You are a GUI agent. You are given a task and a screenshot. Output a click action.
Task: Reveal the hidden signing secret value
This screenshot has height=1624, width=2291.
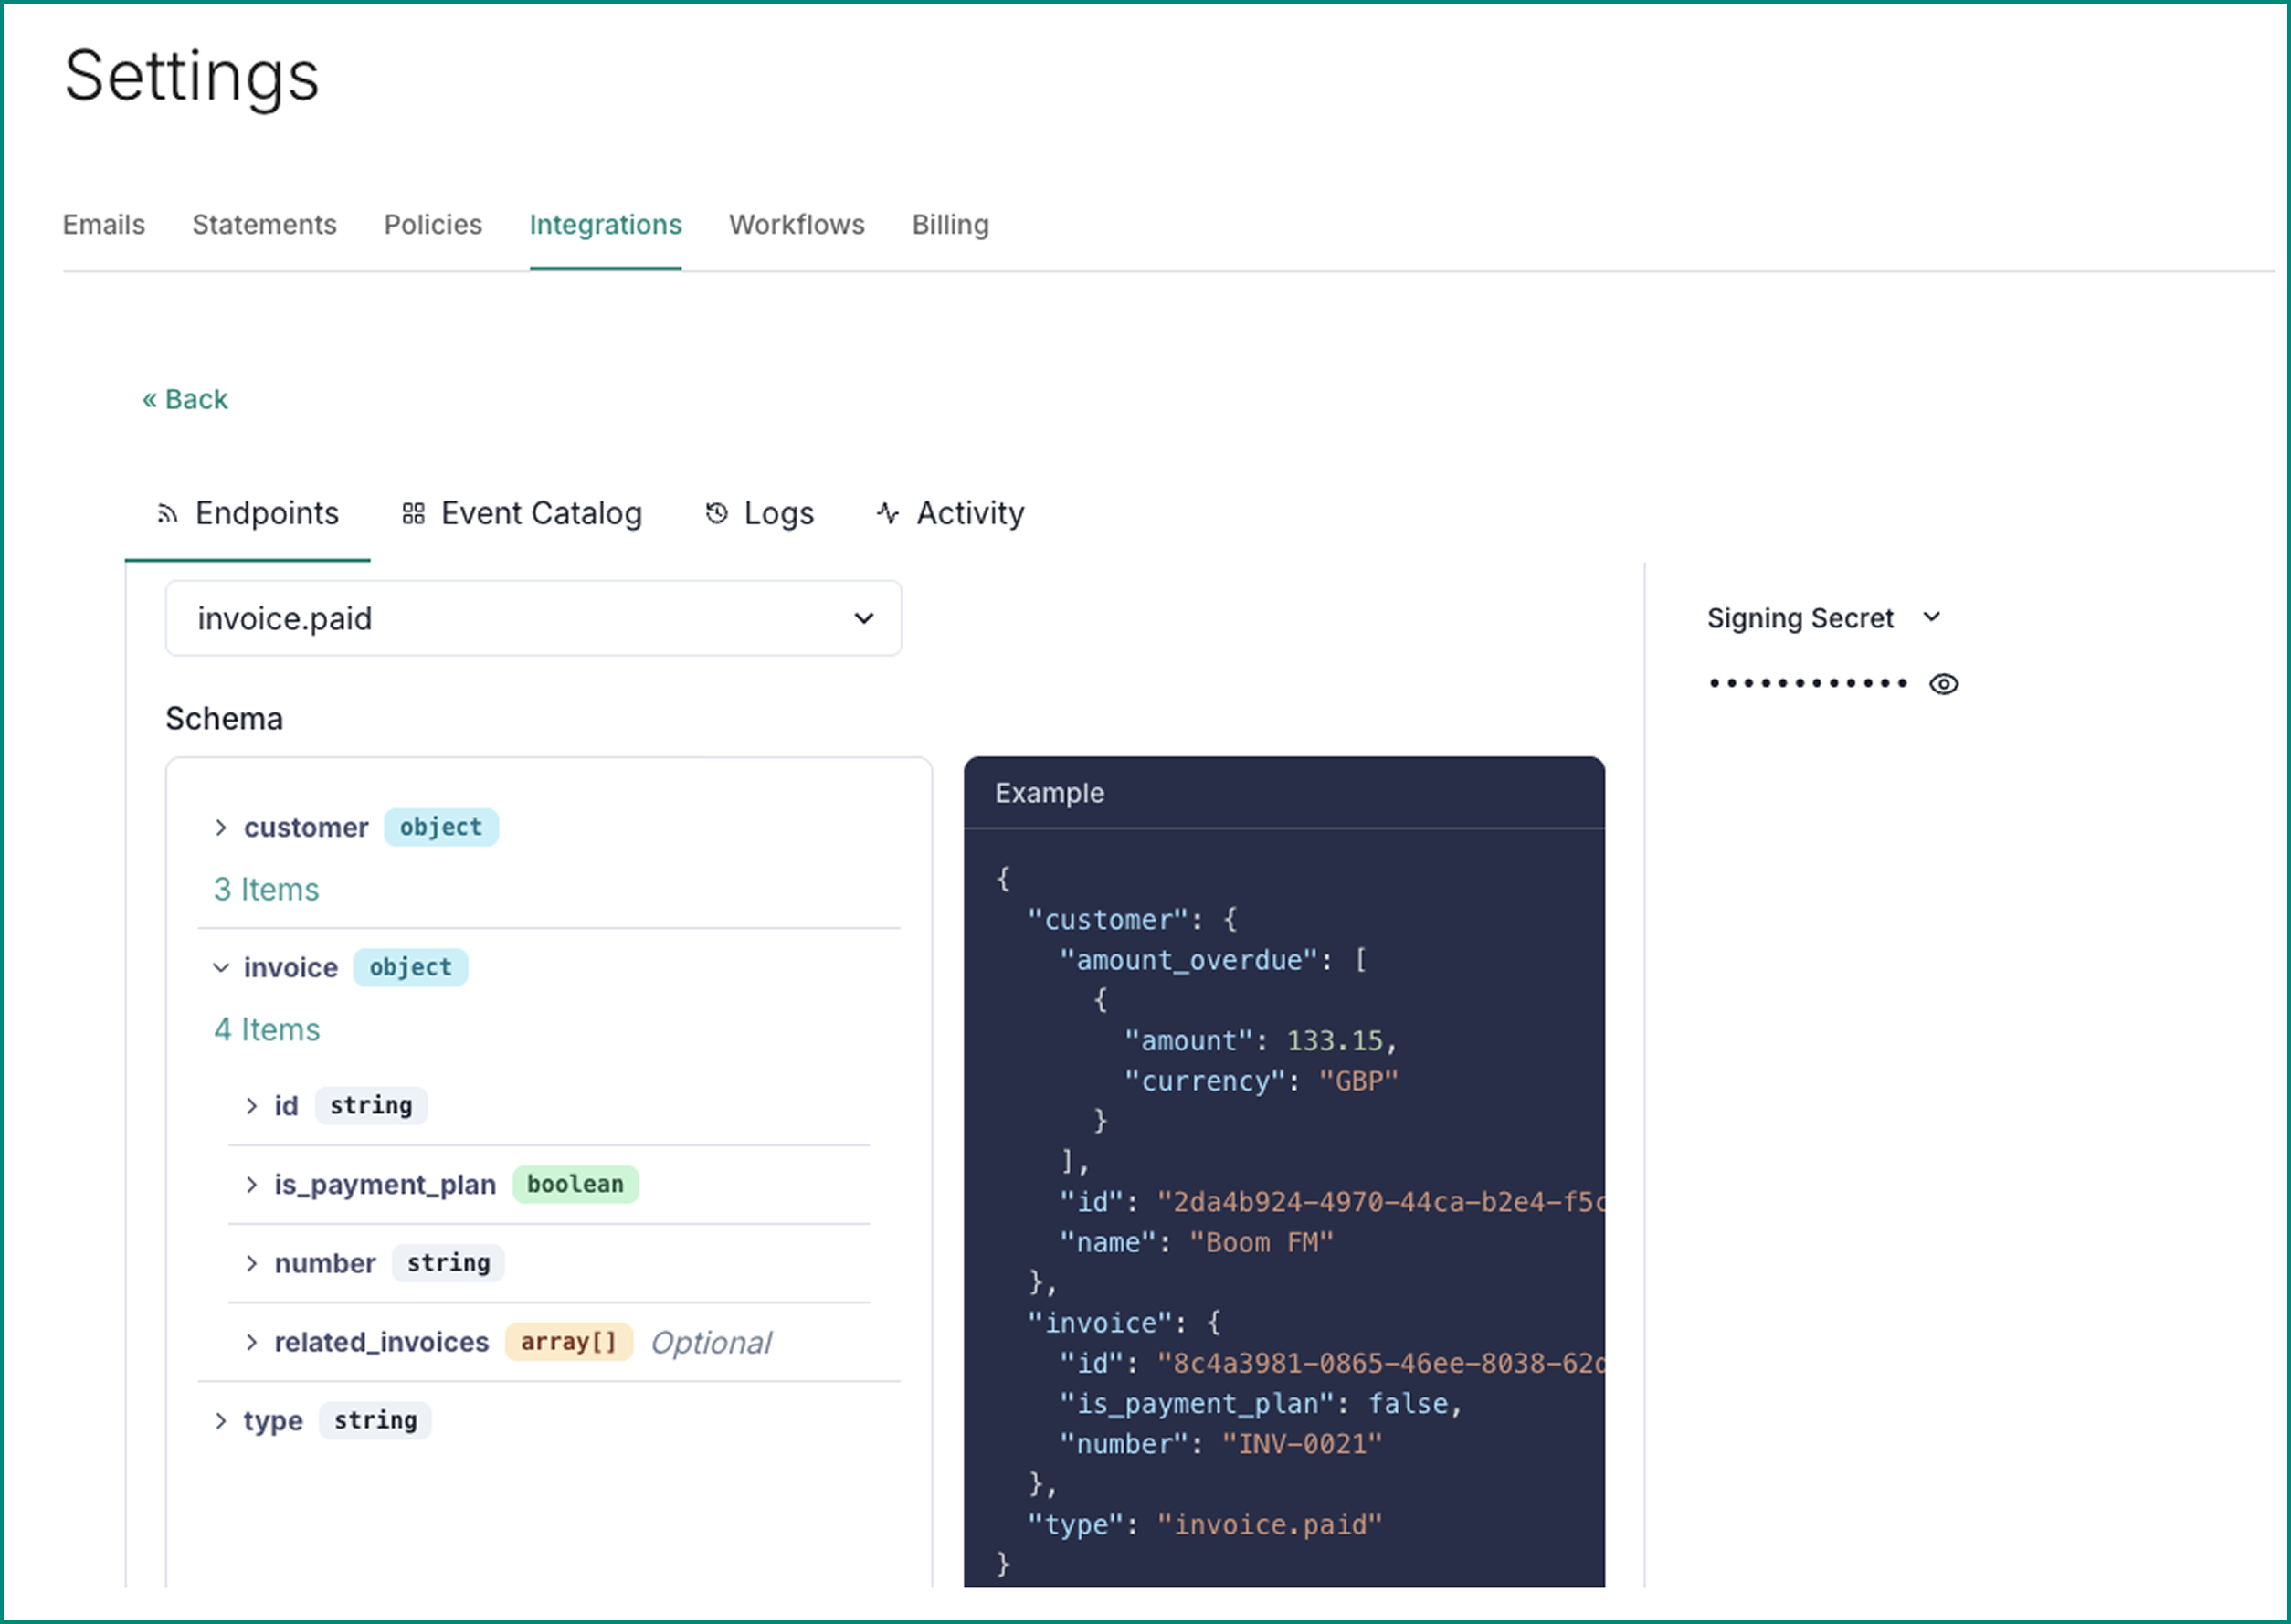point(1944,683)
